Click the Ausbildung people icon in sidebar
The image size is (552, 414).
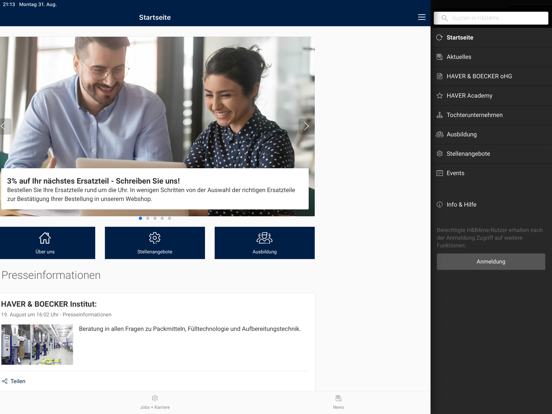pos(439,134)
